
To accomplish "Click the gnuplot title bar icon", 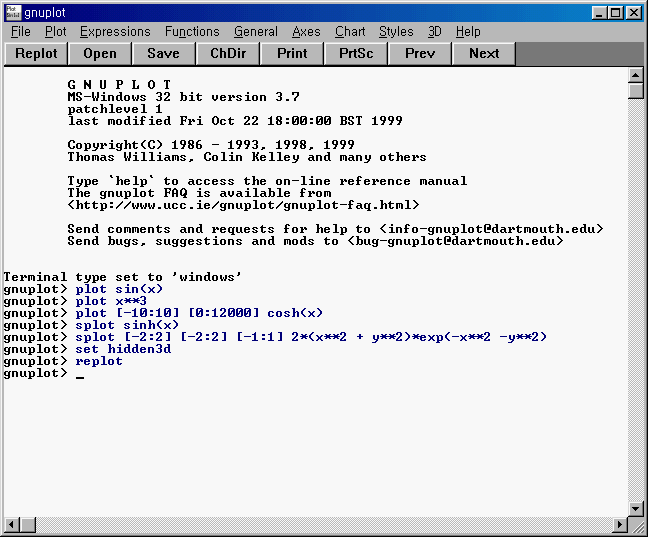I will click(13, 13).
